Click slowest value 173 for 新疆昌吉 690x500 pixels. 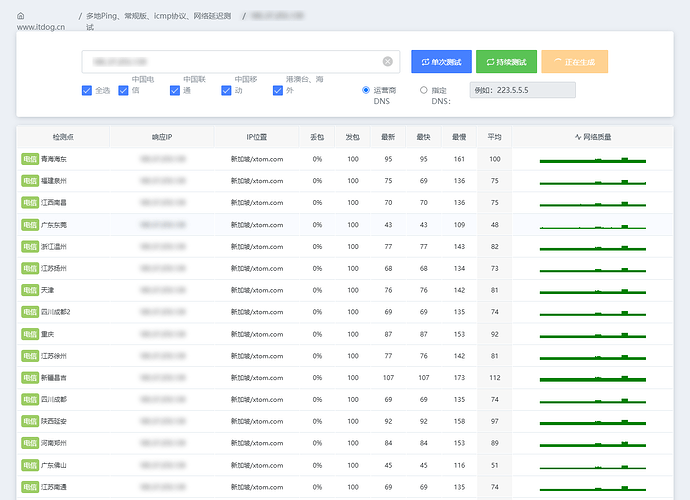pyautogui.click(x=459, y=378)
